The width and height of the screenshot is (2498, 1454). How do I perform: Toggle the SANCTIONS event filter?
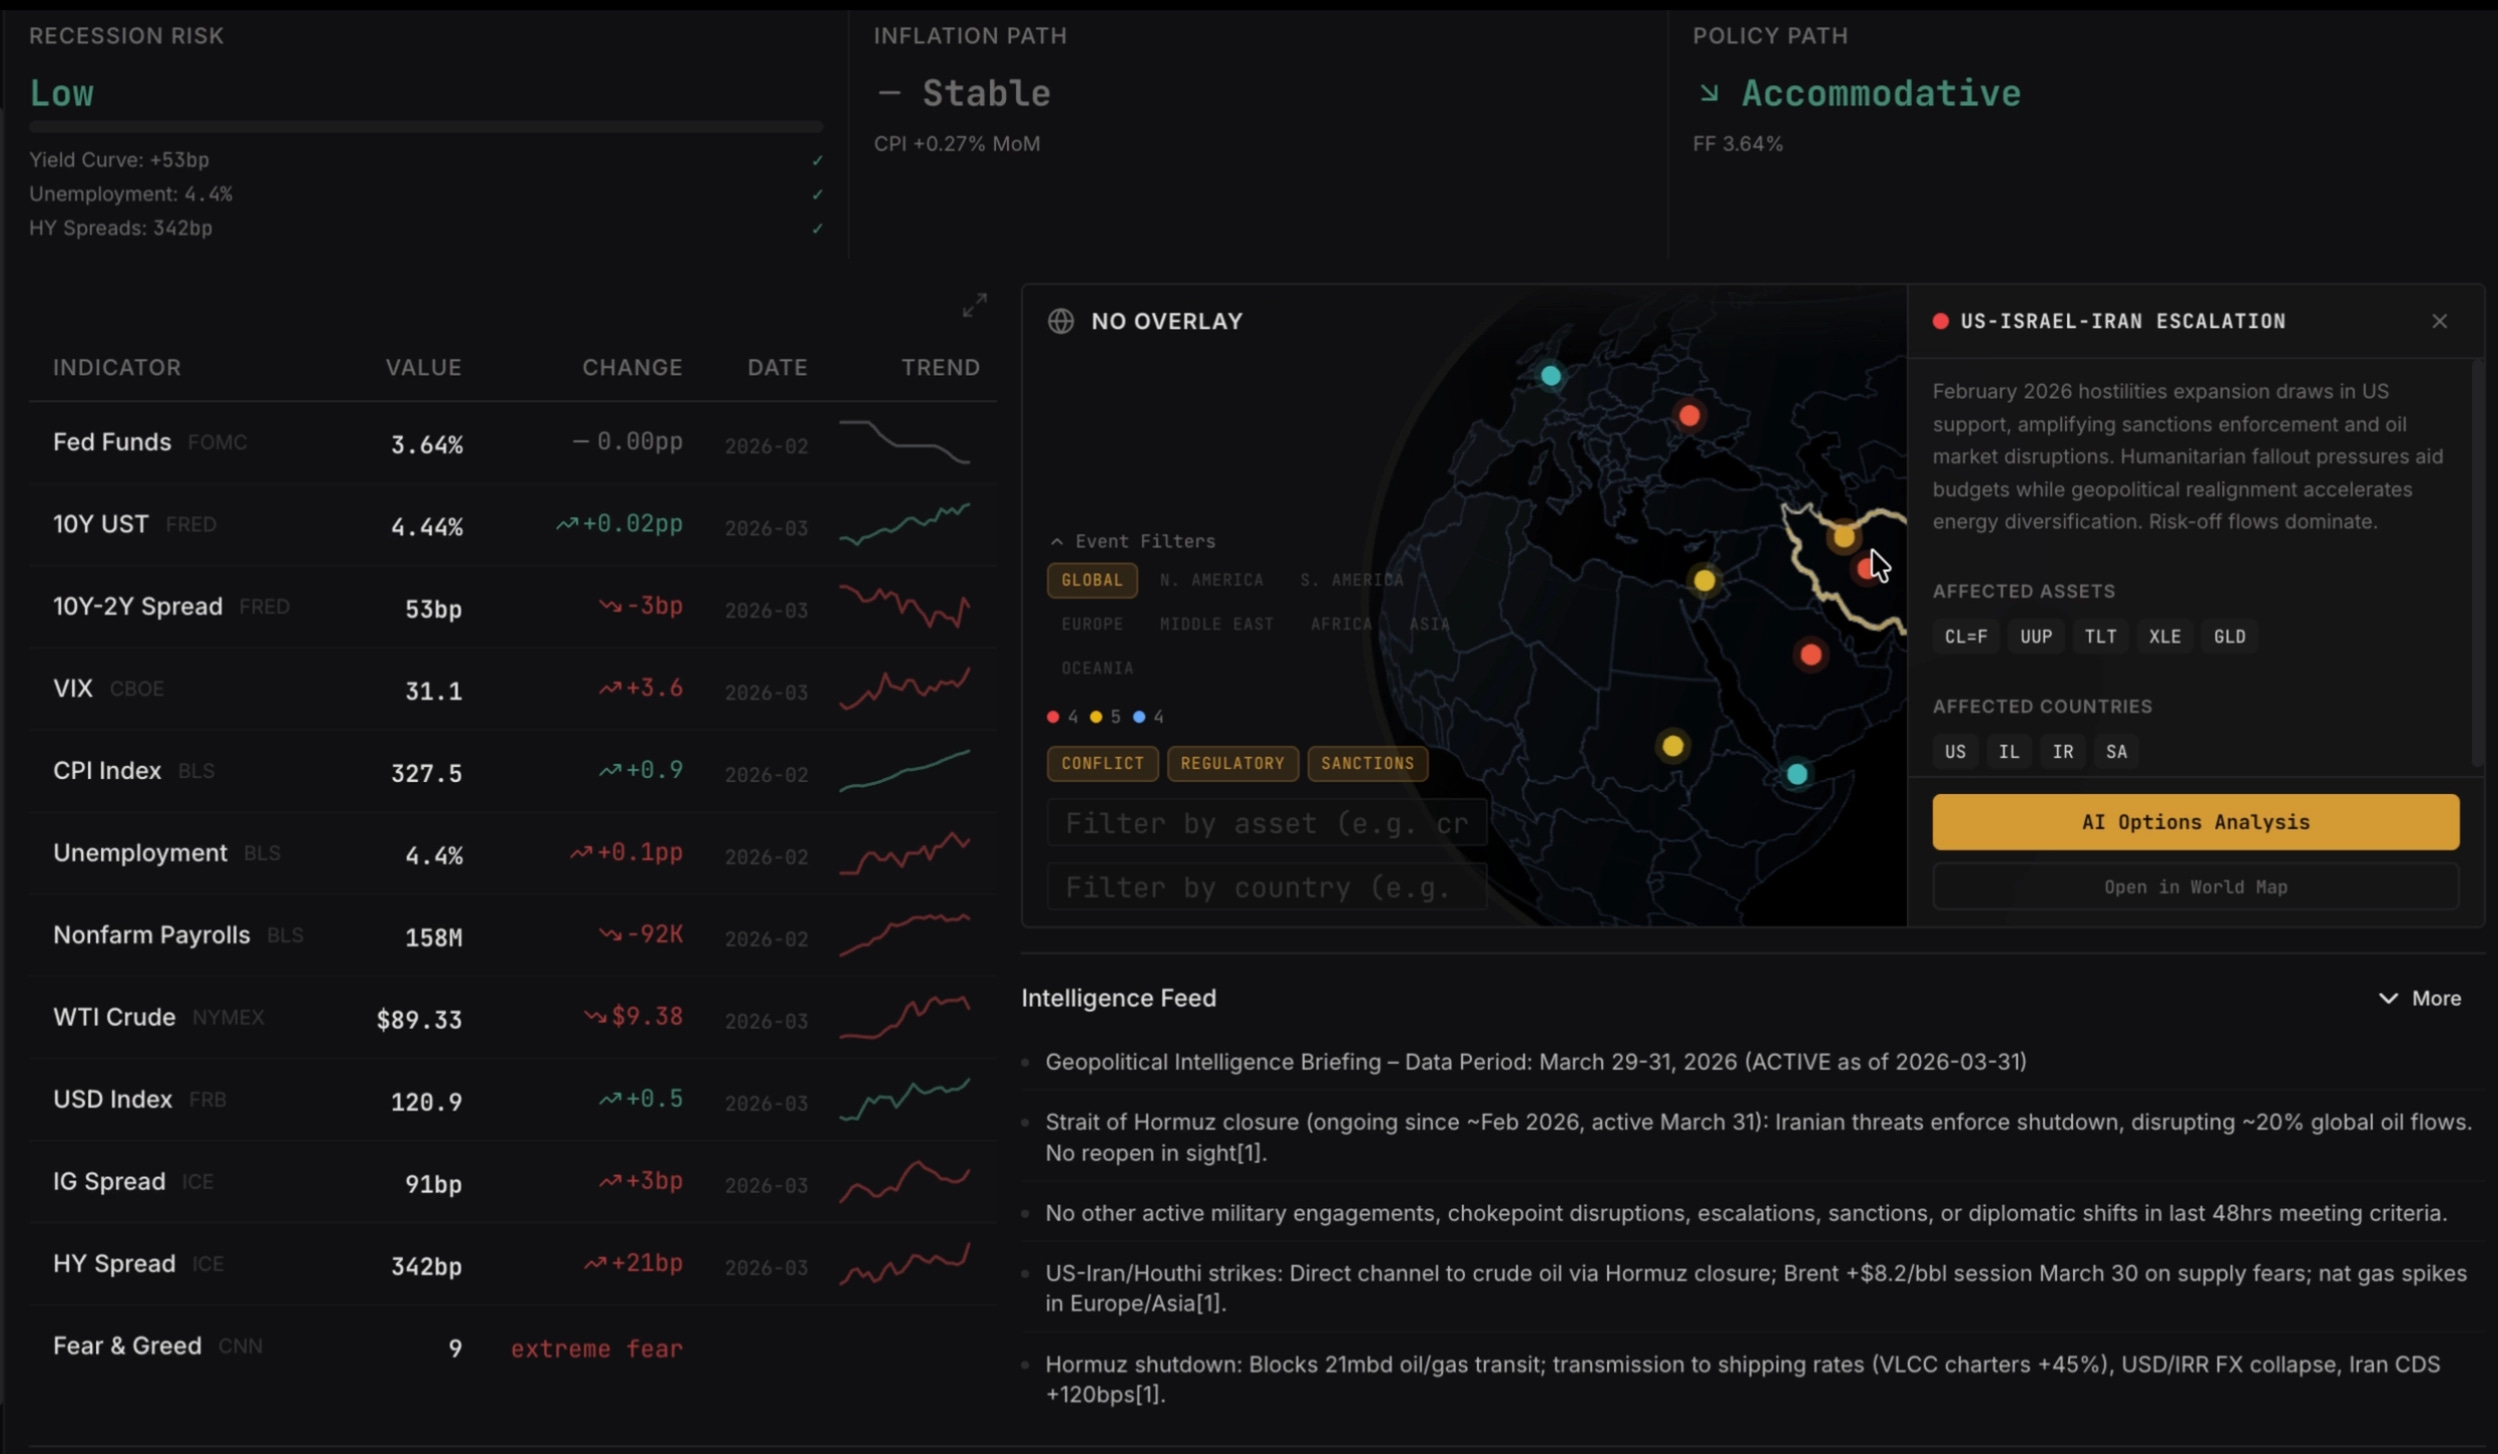click(1367, 763)
